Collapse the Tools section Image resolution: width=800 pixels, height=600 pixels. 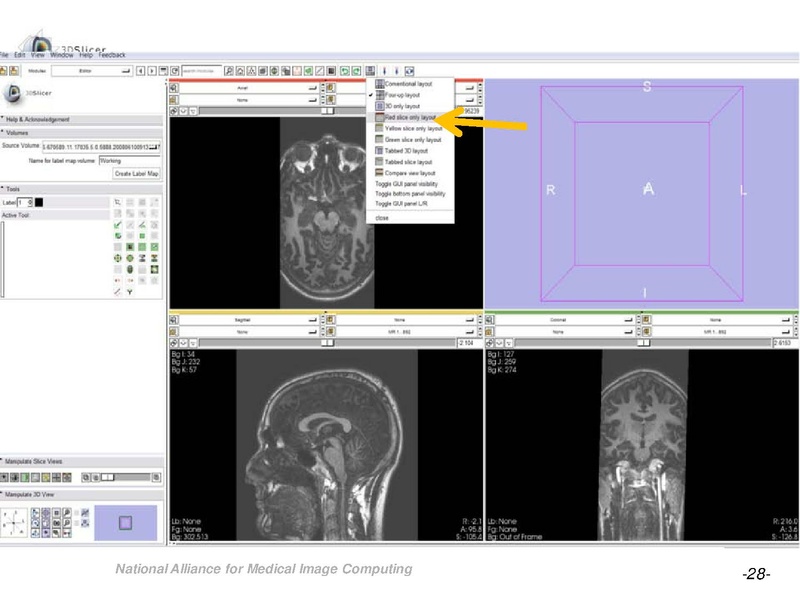click(81, 189)
